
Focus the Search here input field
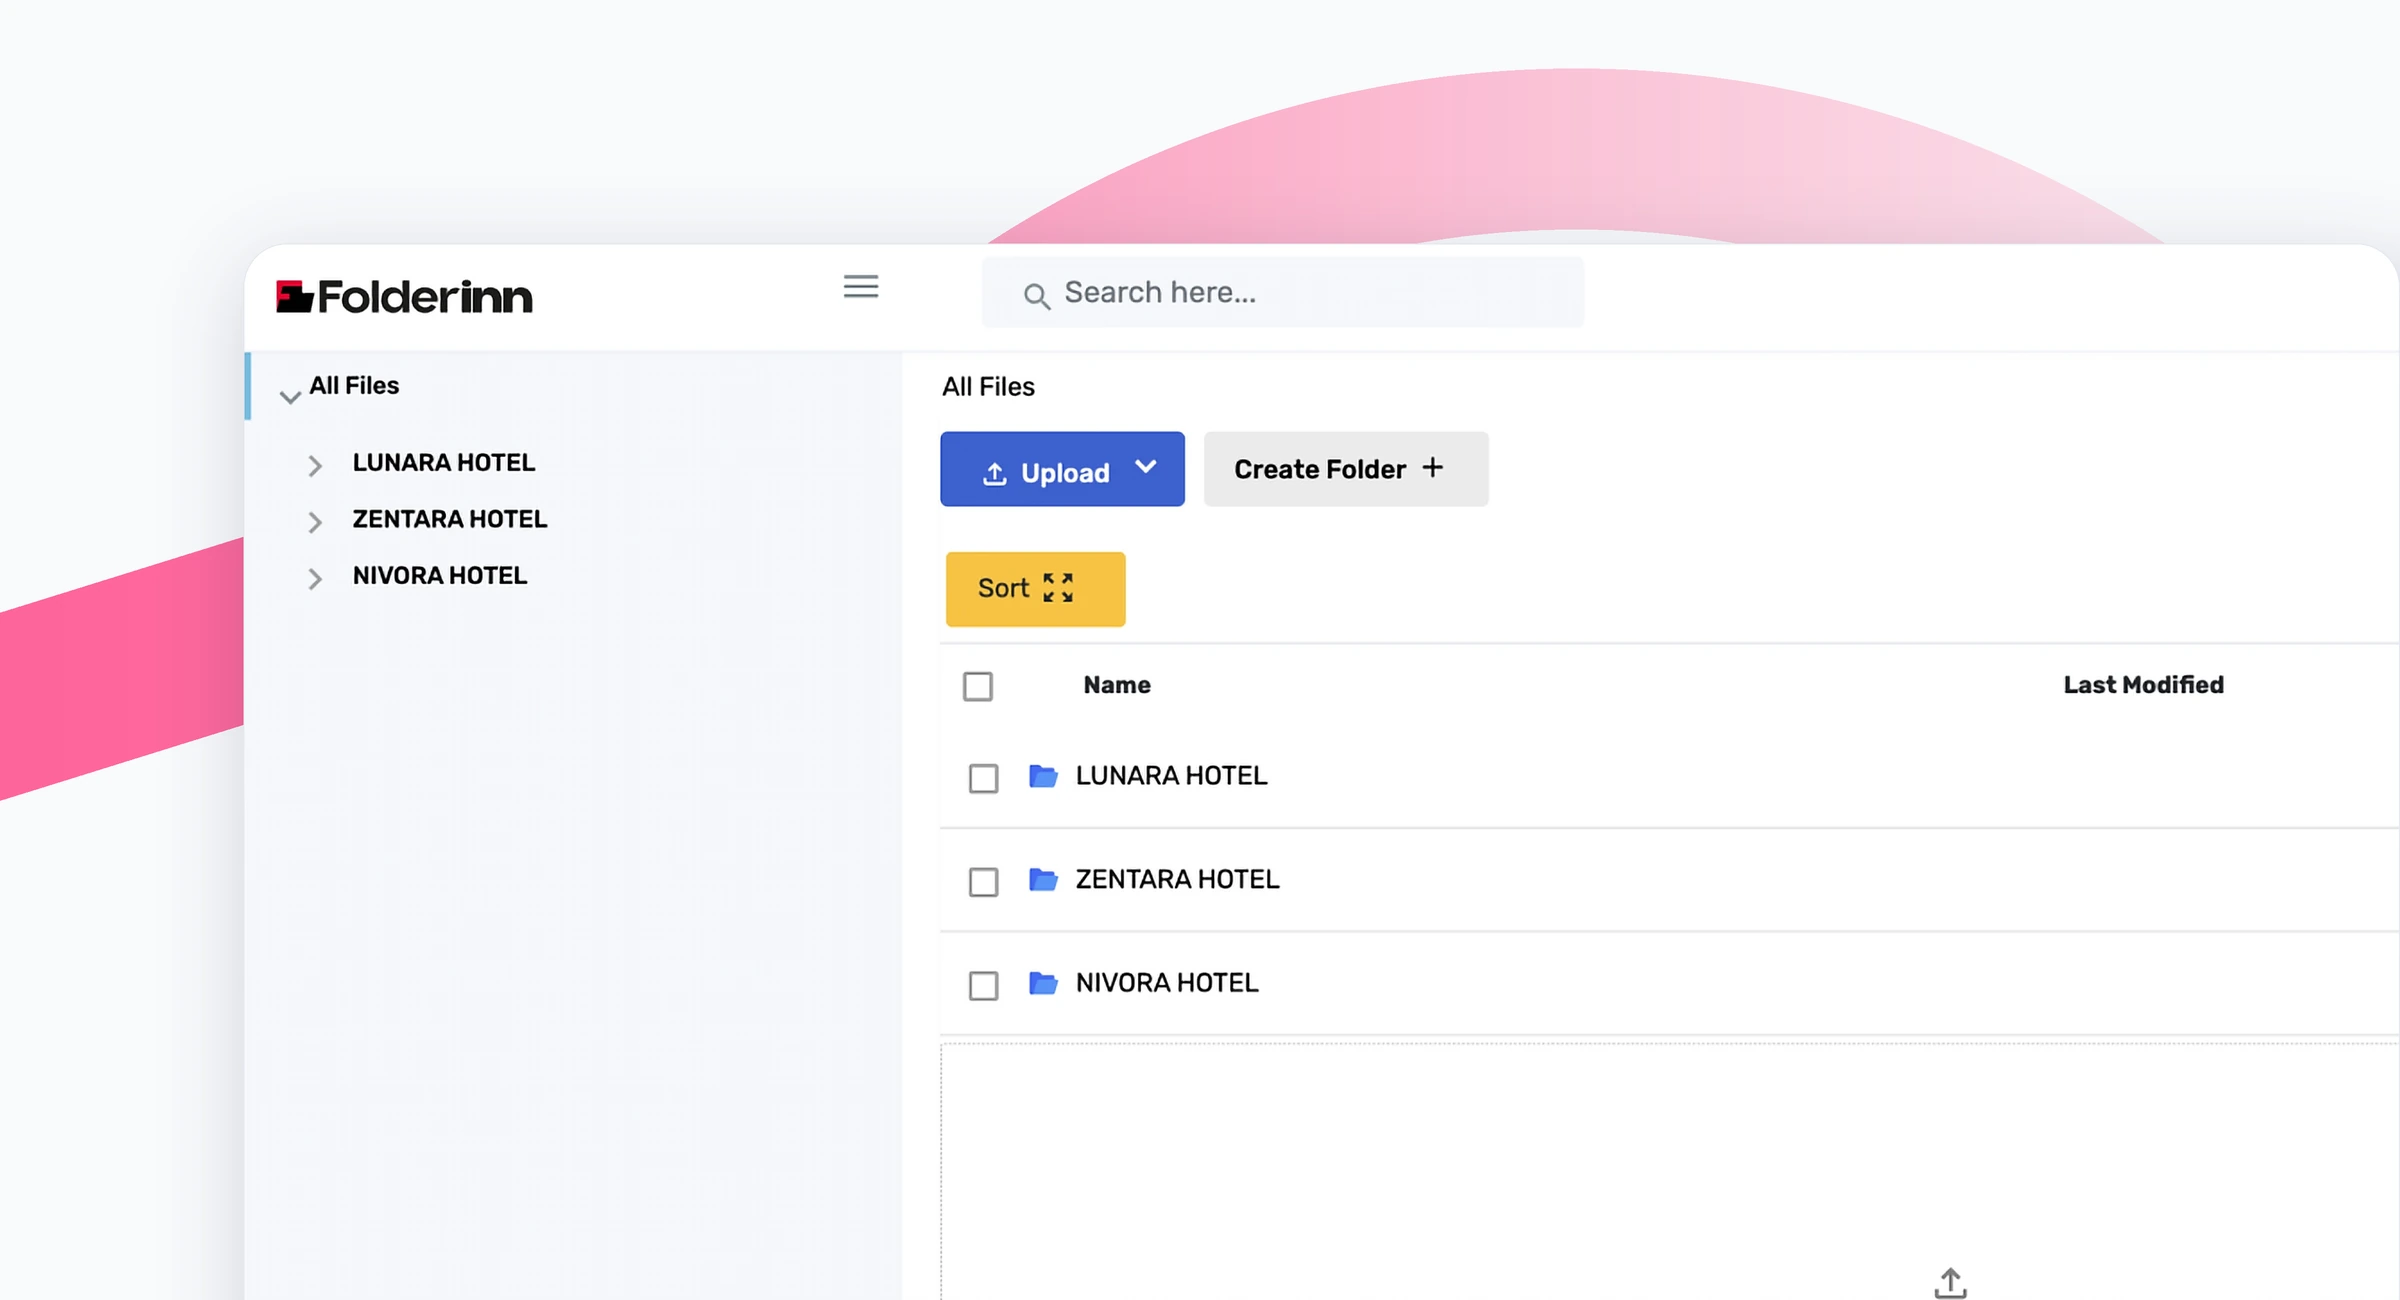point(1283,292)
